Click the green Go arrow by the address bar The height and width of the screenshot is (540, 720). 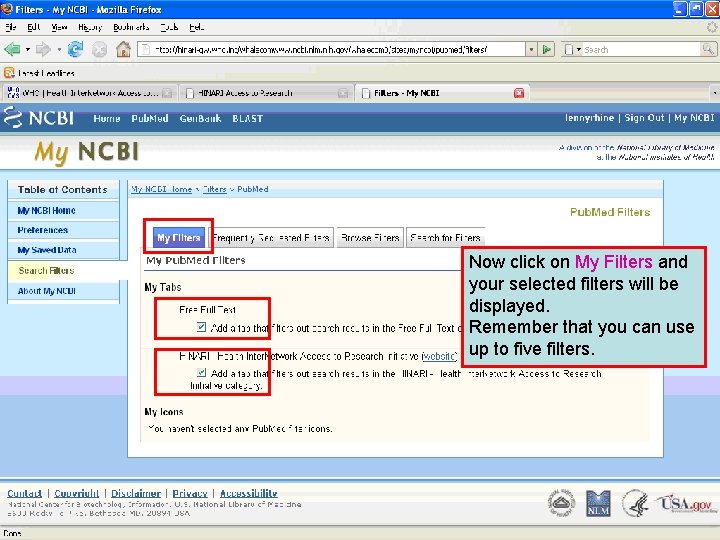click(546, 49)
